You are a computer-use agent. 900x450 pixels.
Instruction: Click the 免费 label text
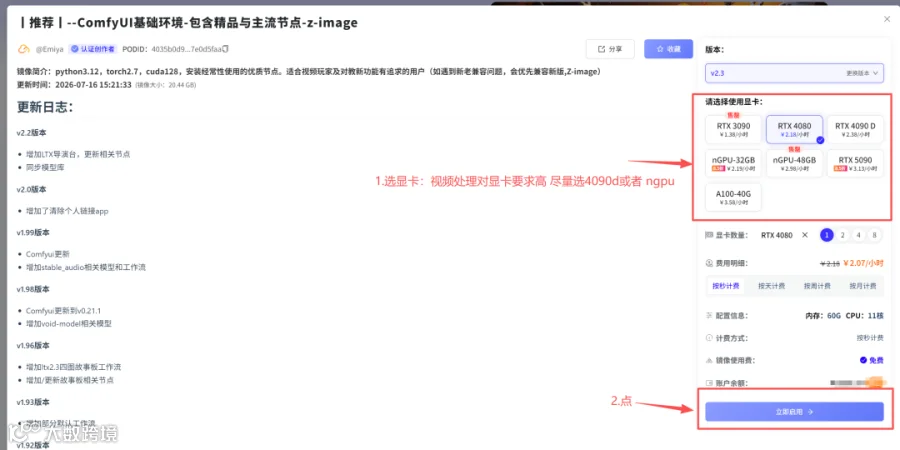coord(876,360)
